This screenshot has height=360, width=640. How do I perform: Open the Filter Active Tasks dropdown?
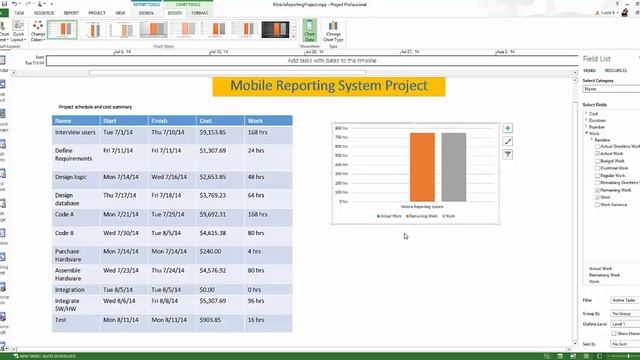pyautogui.click(x=625, y=300)
